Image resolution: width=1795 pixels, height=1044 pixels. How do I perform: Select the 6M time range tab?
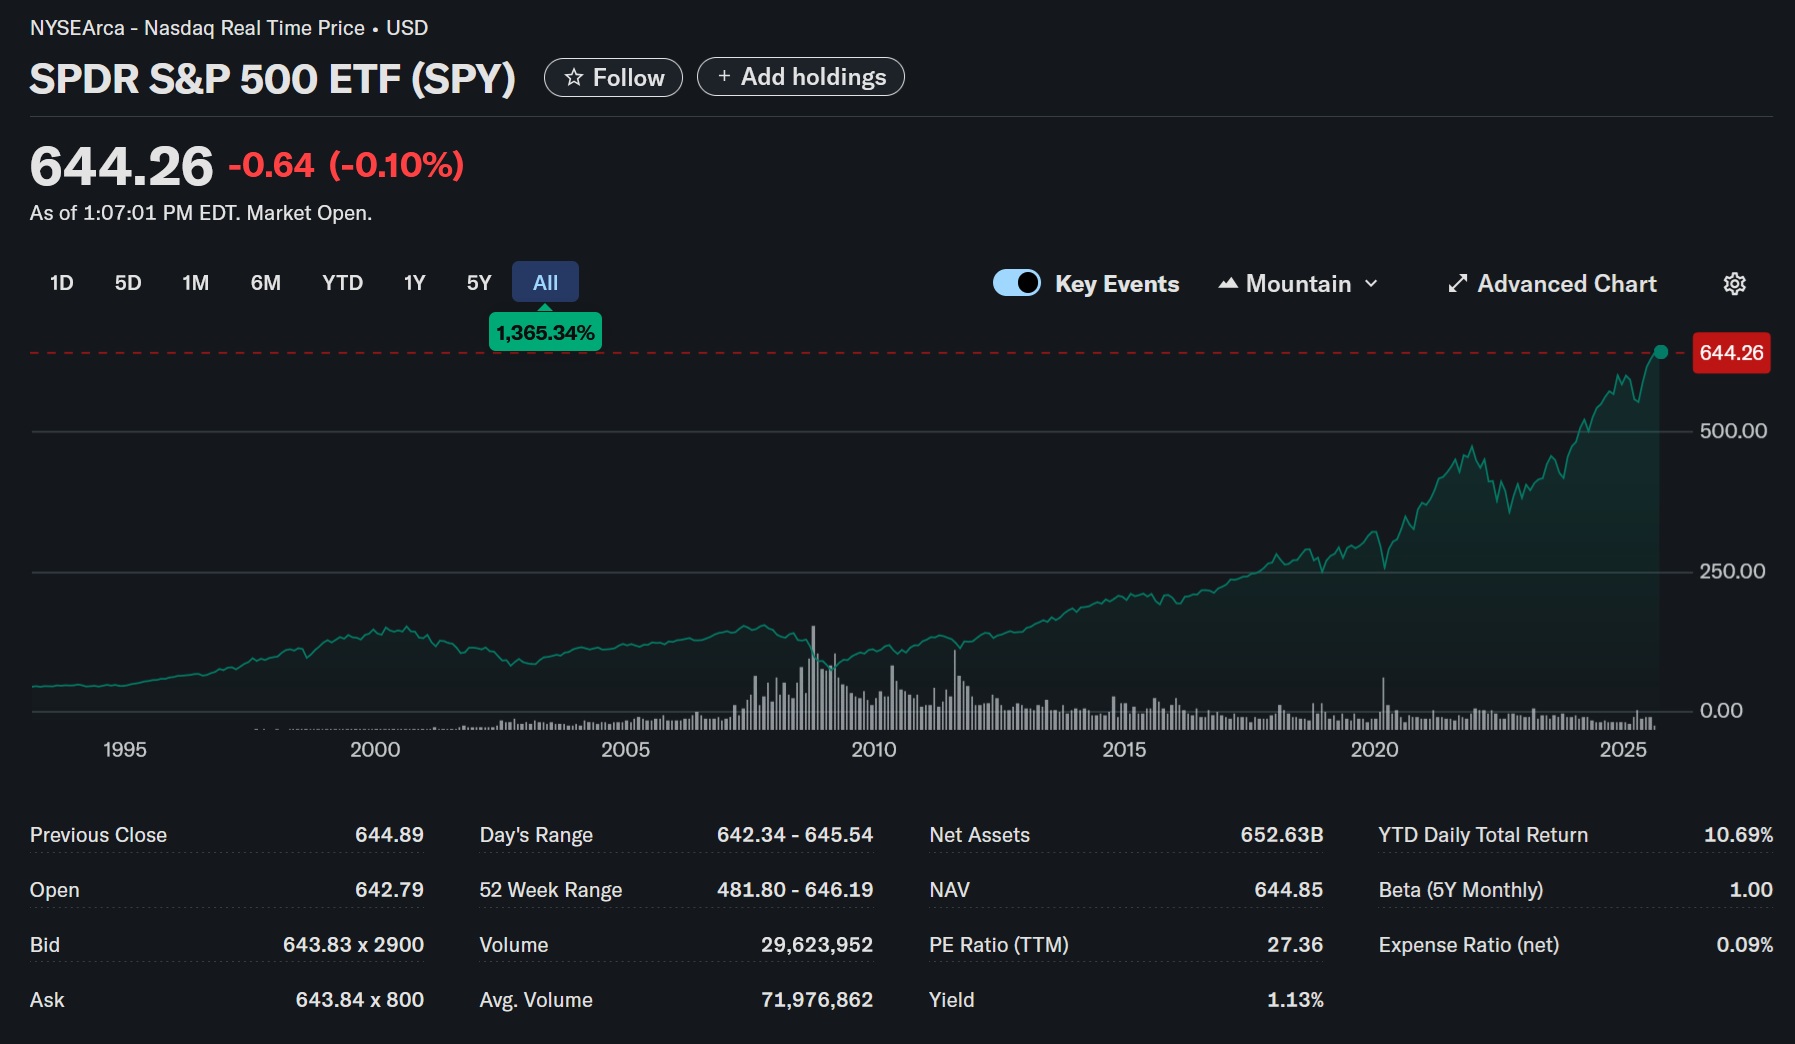(x=266, y=283)
